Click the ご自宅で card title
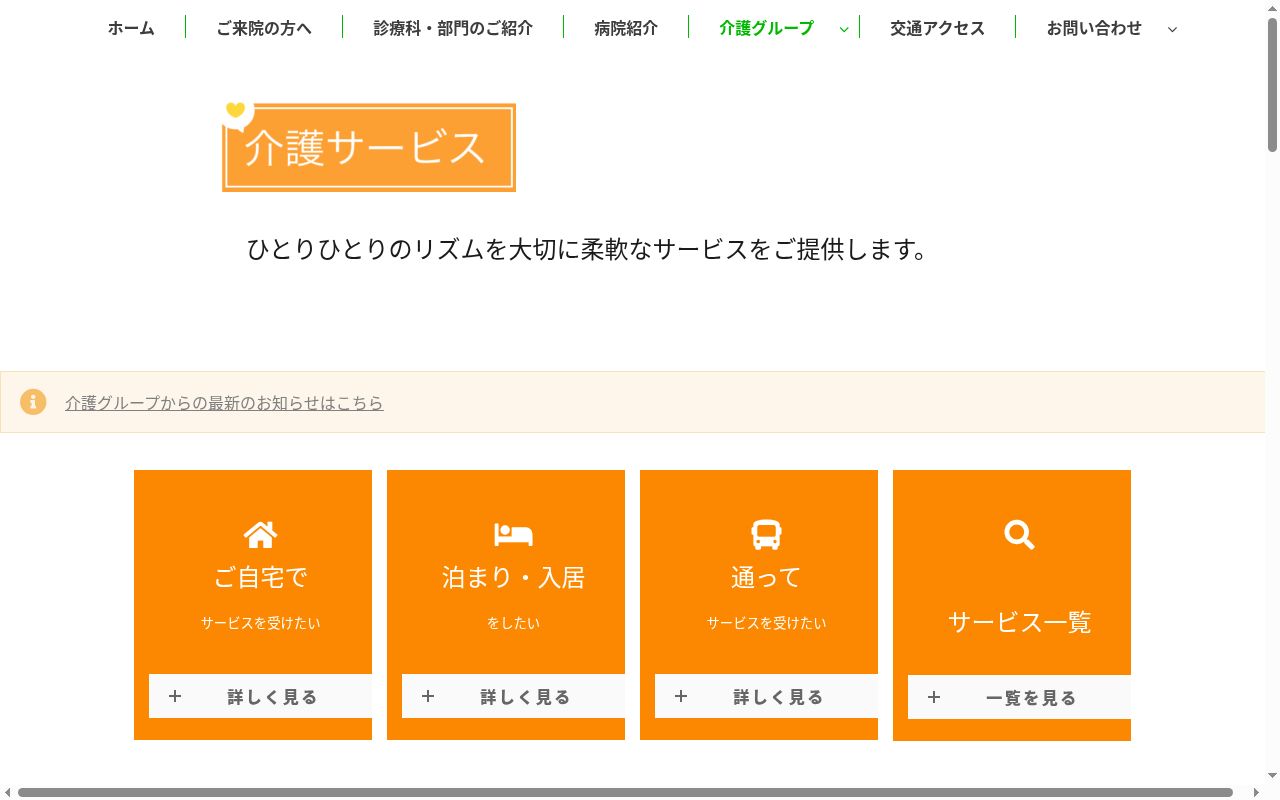This screenshot has height=800, width=1280. click(260, 577)
